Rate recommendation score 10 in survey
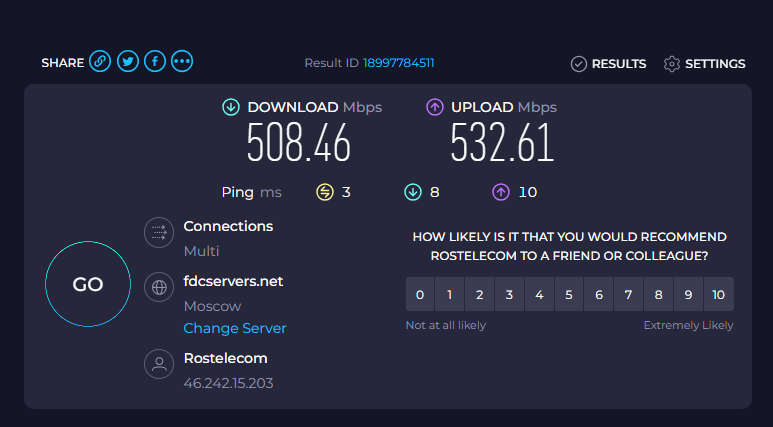This screenshot has width=773, height=427. [x=719, y=294]
